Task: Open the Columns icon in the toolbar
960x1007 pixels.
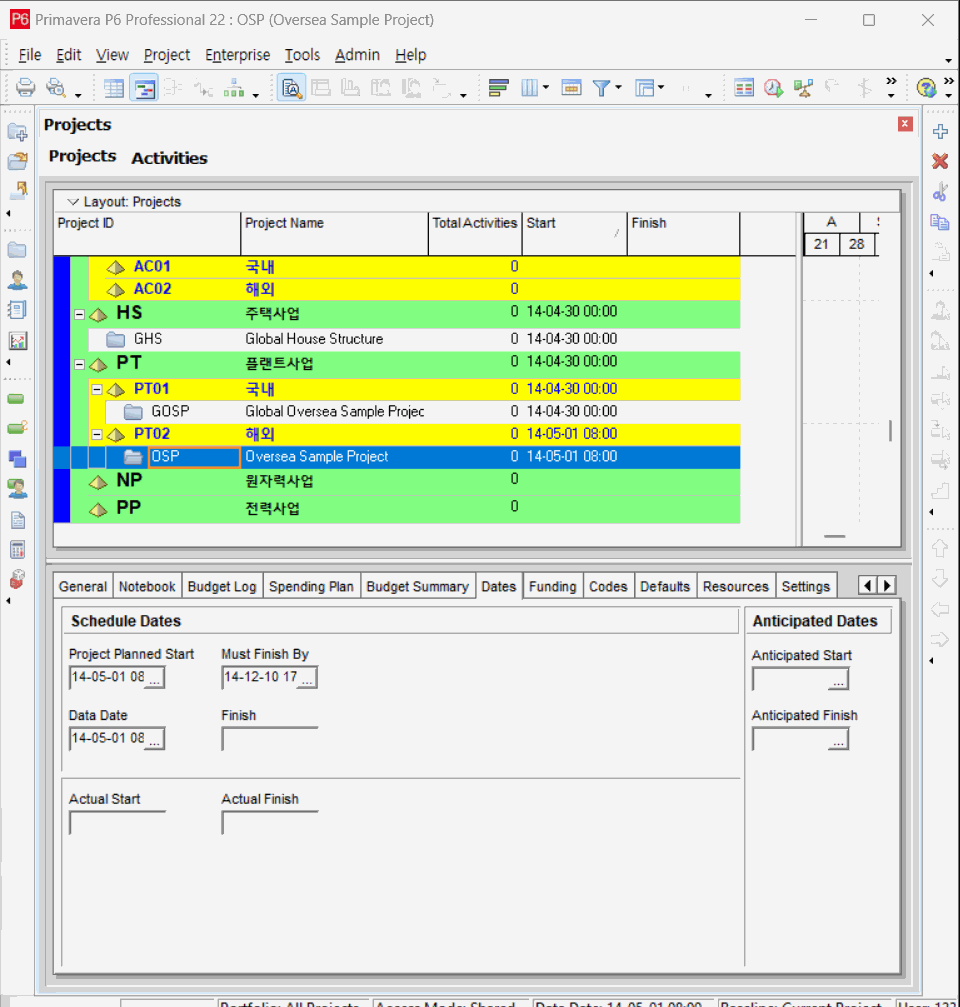Action: pos(530,88)
